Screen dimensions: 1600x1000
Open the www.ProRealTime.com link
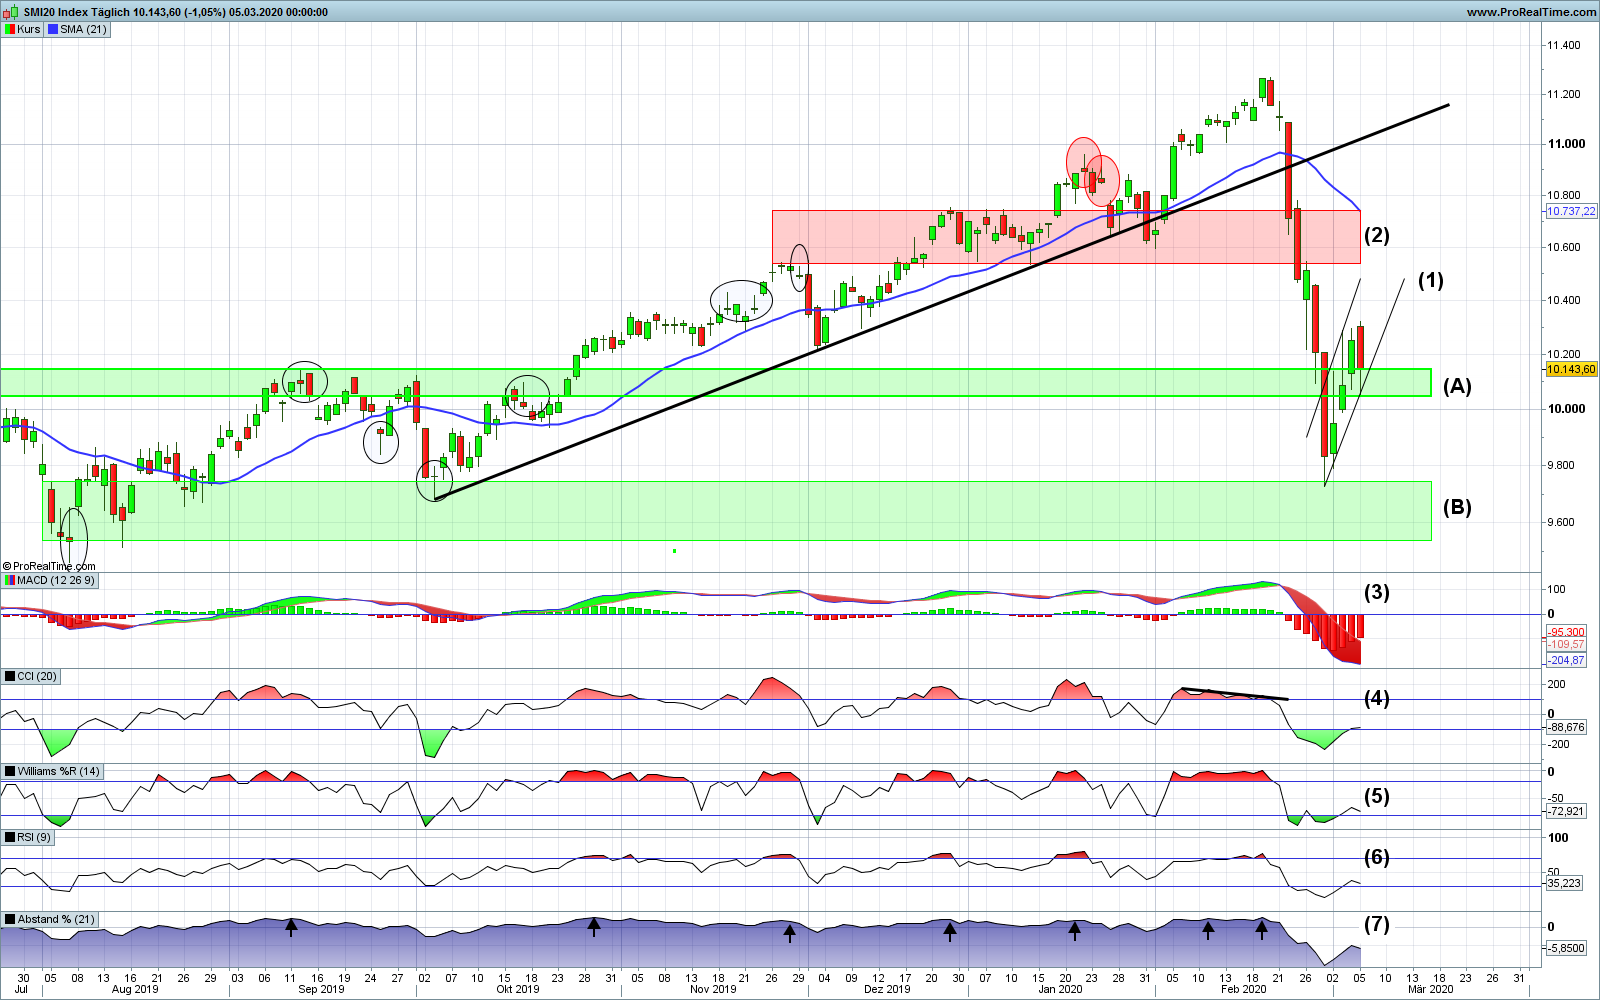pos(1531,12)
